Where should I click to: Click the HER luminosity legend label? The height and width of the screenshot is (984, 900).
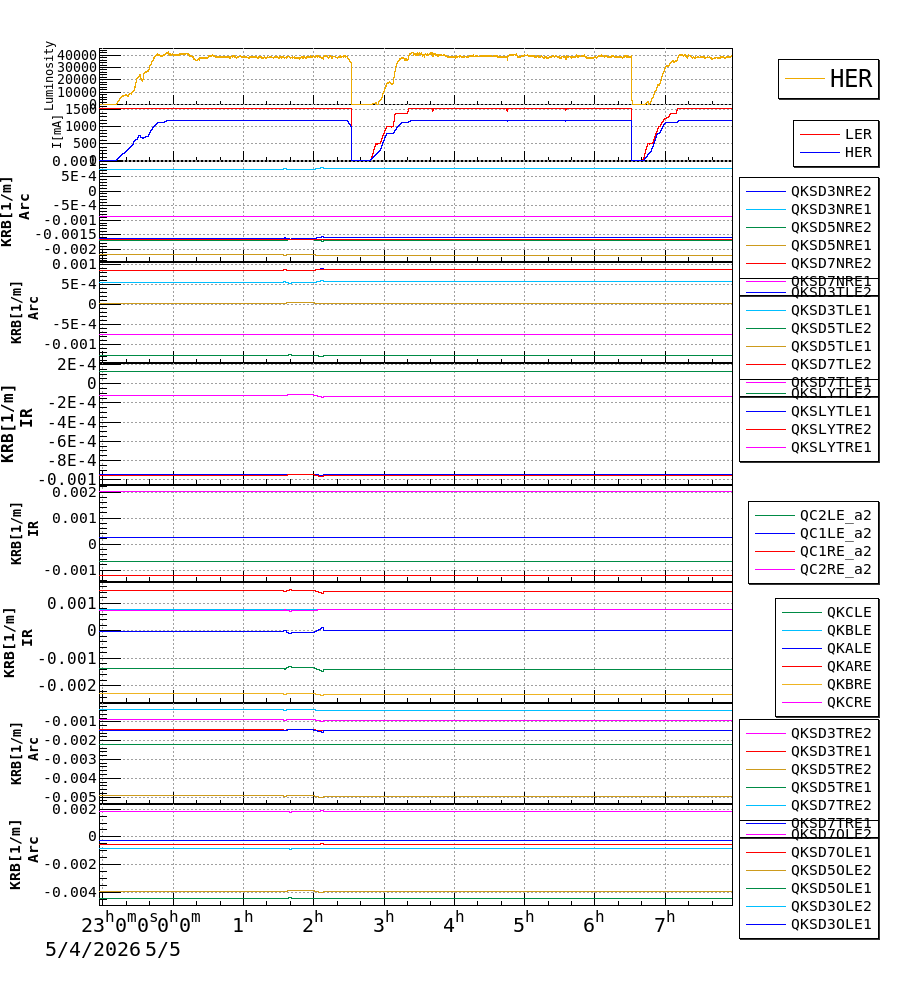click(850, 78)
